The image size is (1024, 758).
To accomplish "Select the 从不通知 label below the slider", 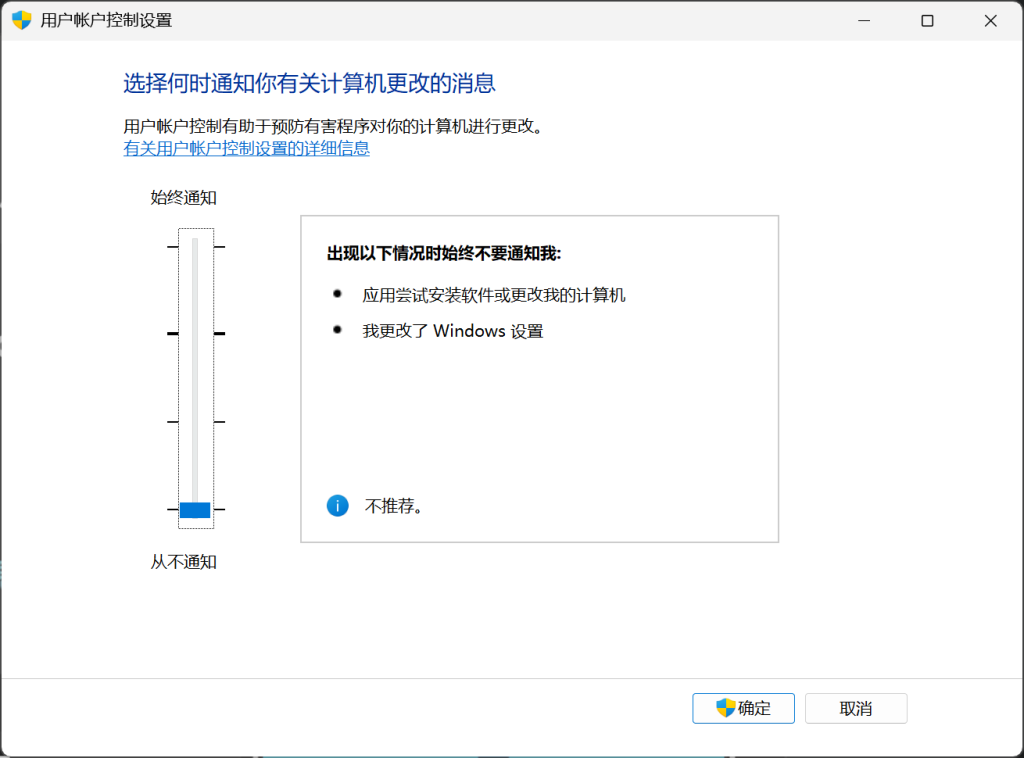I will 183,561.
